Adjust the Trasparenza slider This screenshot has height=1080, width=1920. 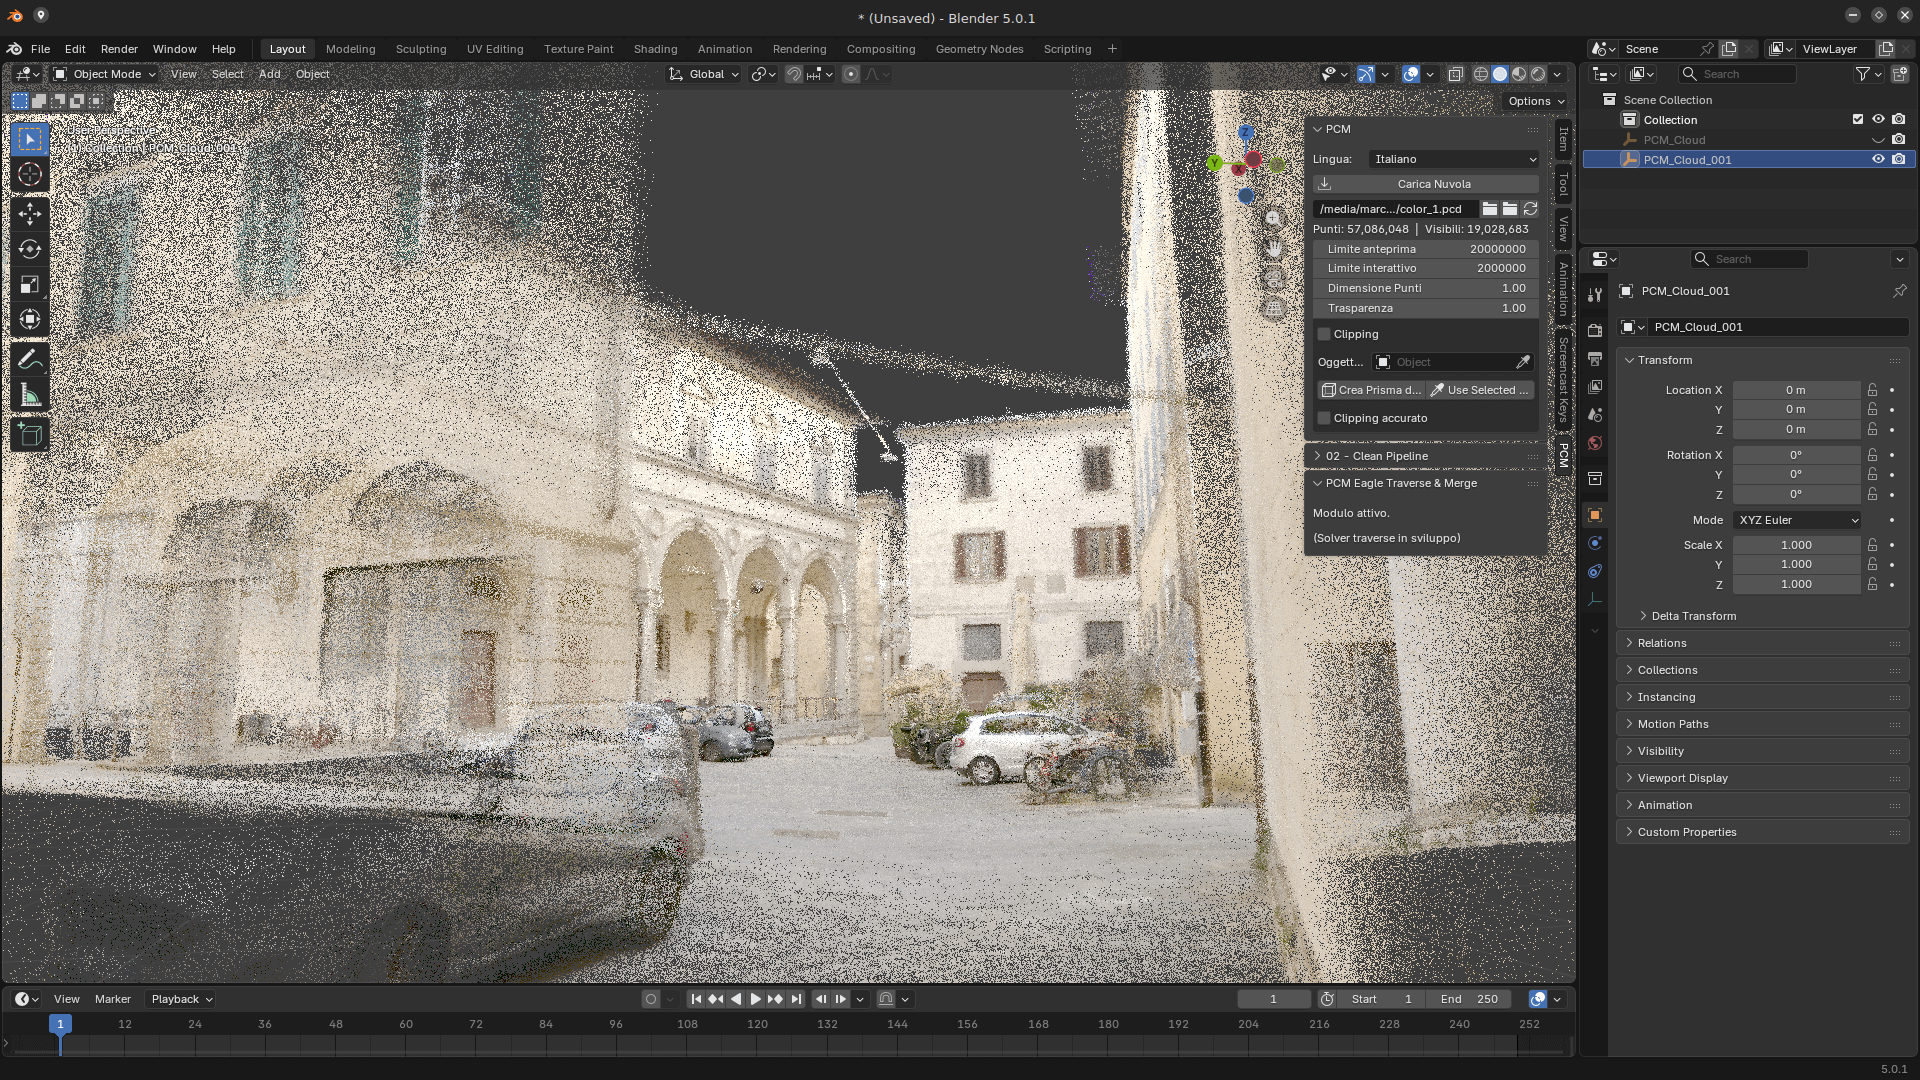tap(1425, 308)
